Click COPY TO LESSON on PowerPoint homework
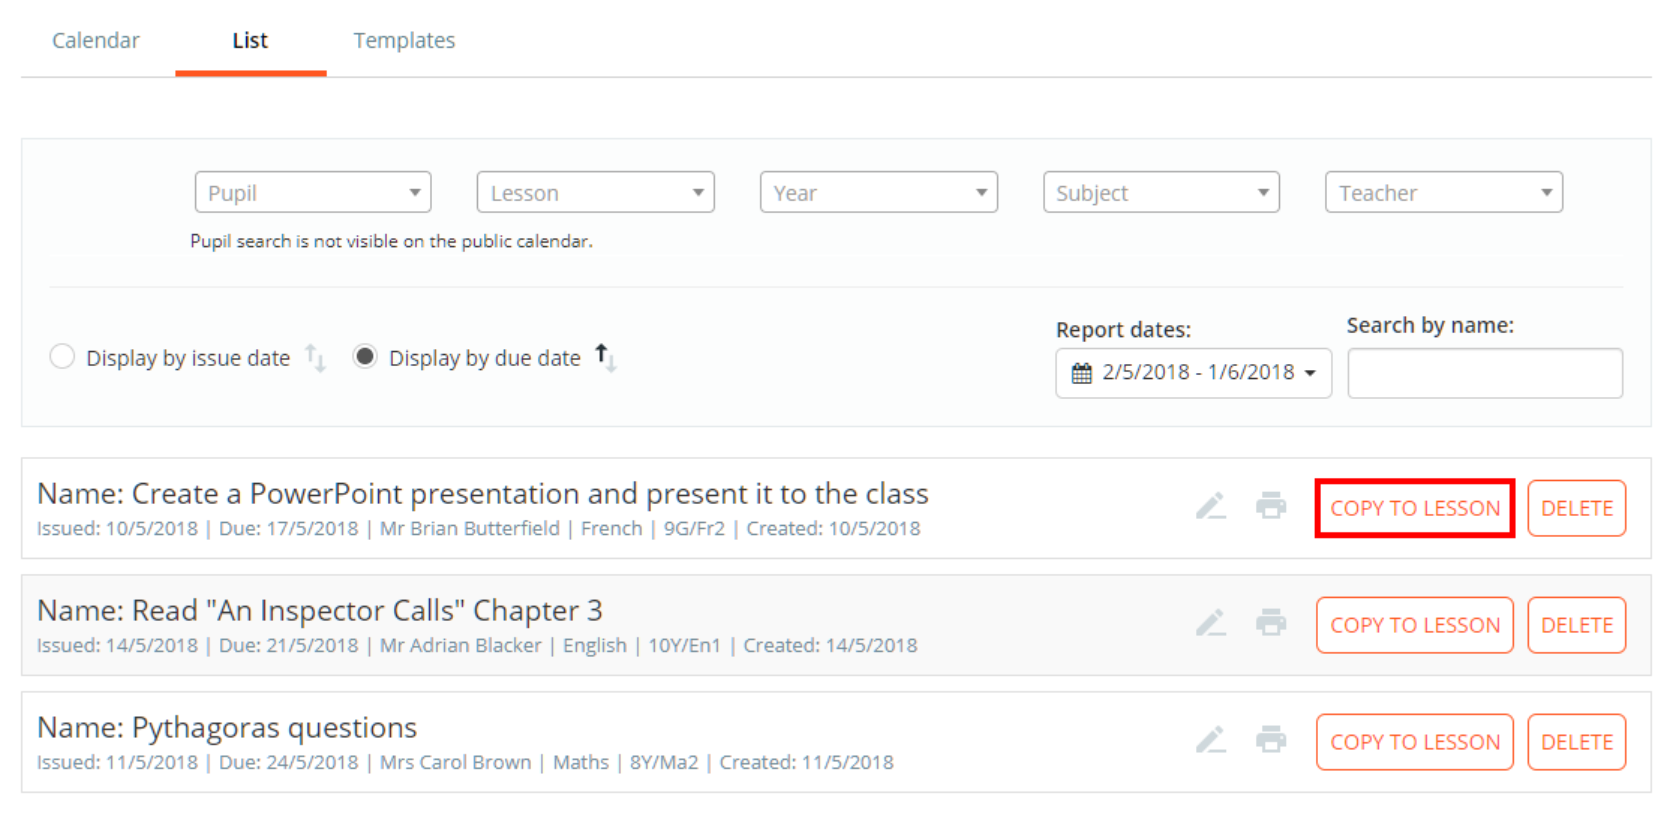The image size is (1674, 814). [x=1414, y=508]
